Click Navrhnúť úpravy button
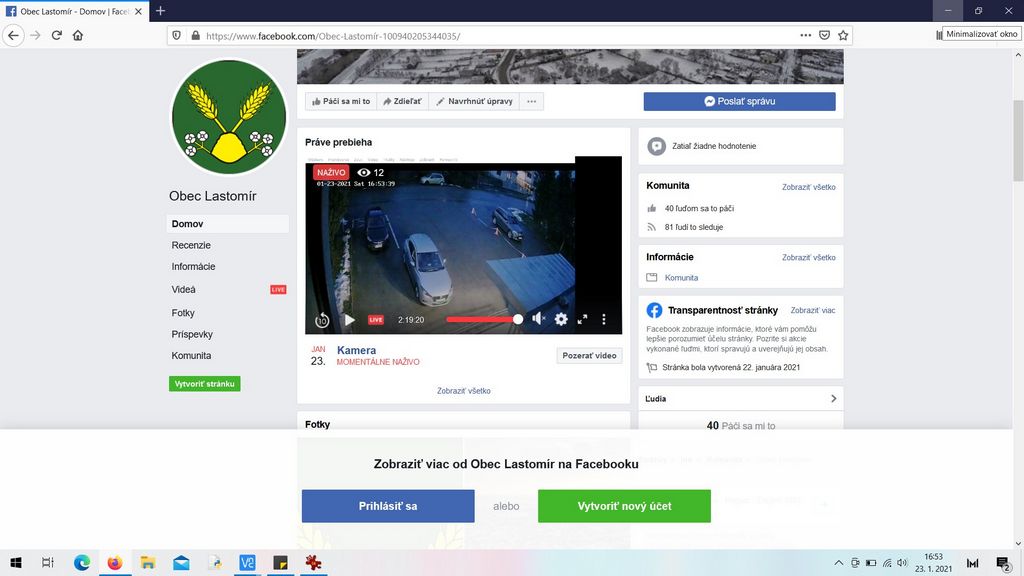 pos(474,101)
